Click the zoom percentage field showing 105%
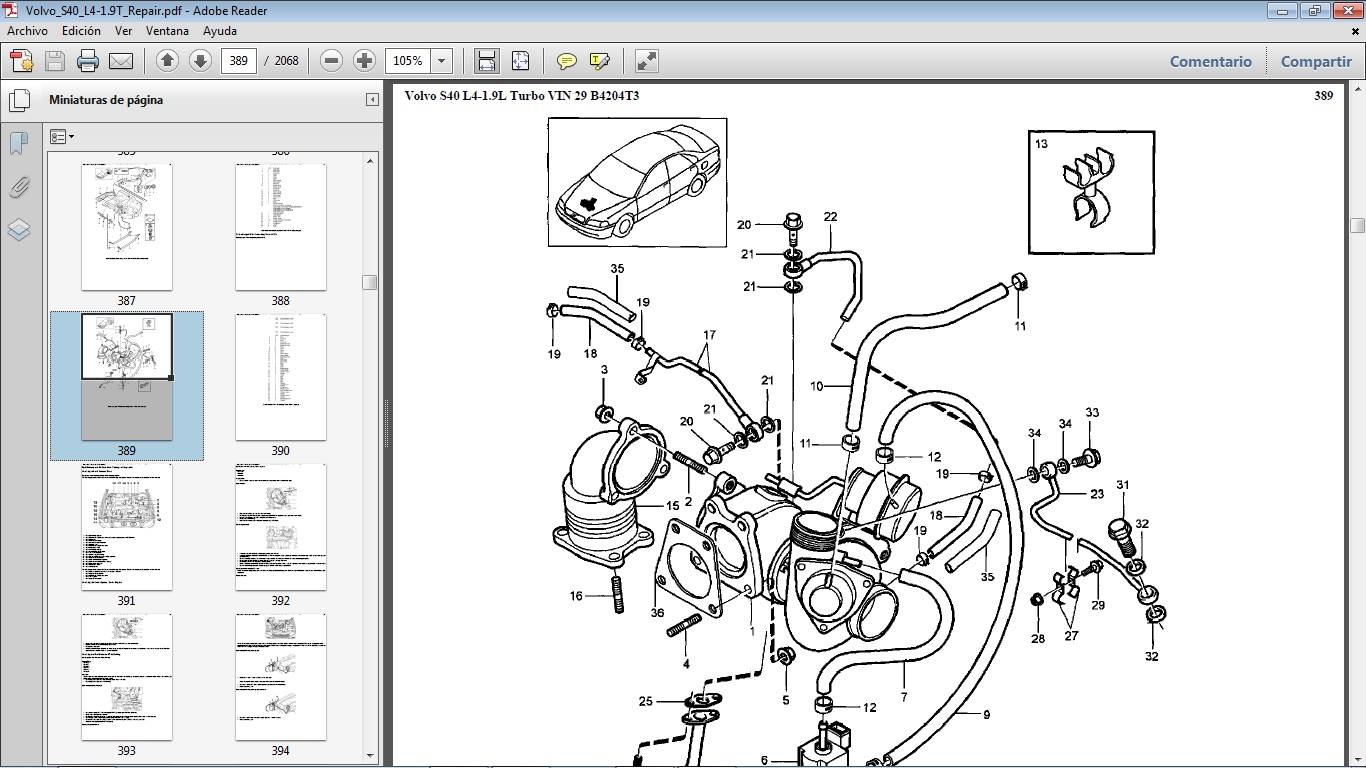Image resolution: width=1366 pixels, height=768 pixels. coord(410,61)
